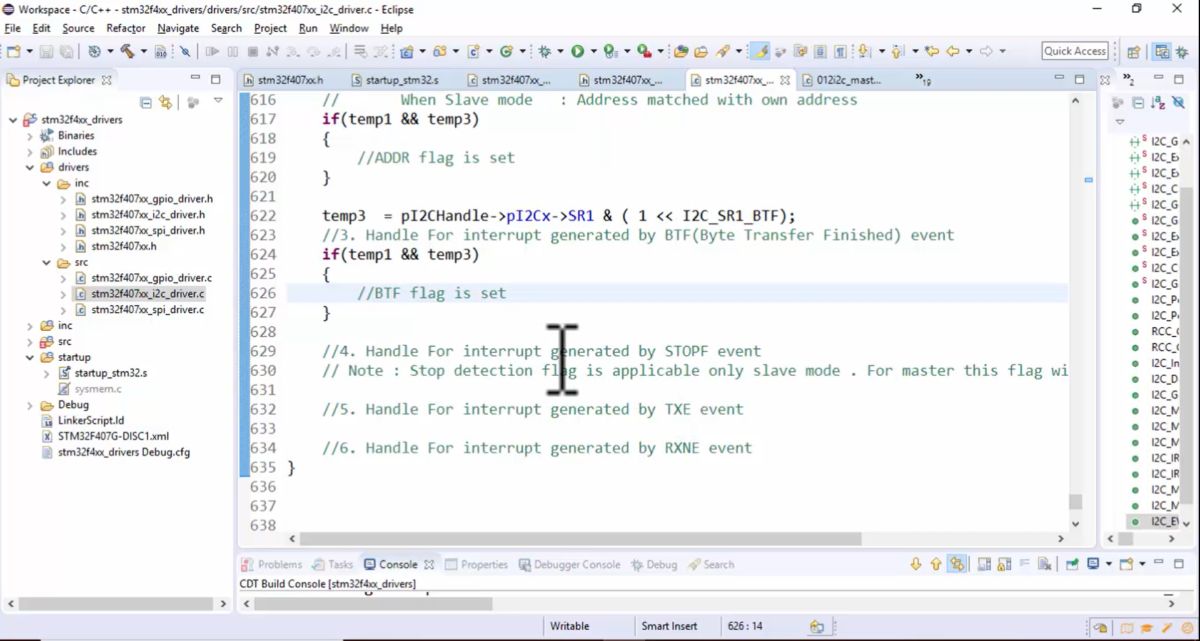Open the Navigate menu
The width and height of the screenshot is (1200, 641).
coord(178,28)
